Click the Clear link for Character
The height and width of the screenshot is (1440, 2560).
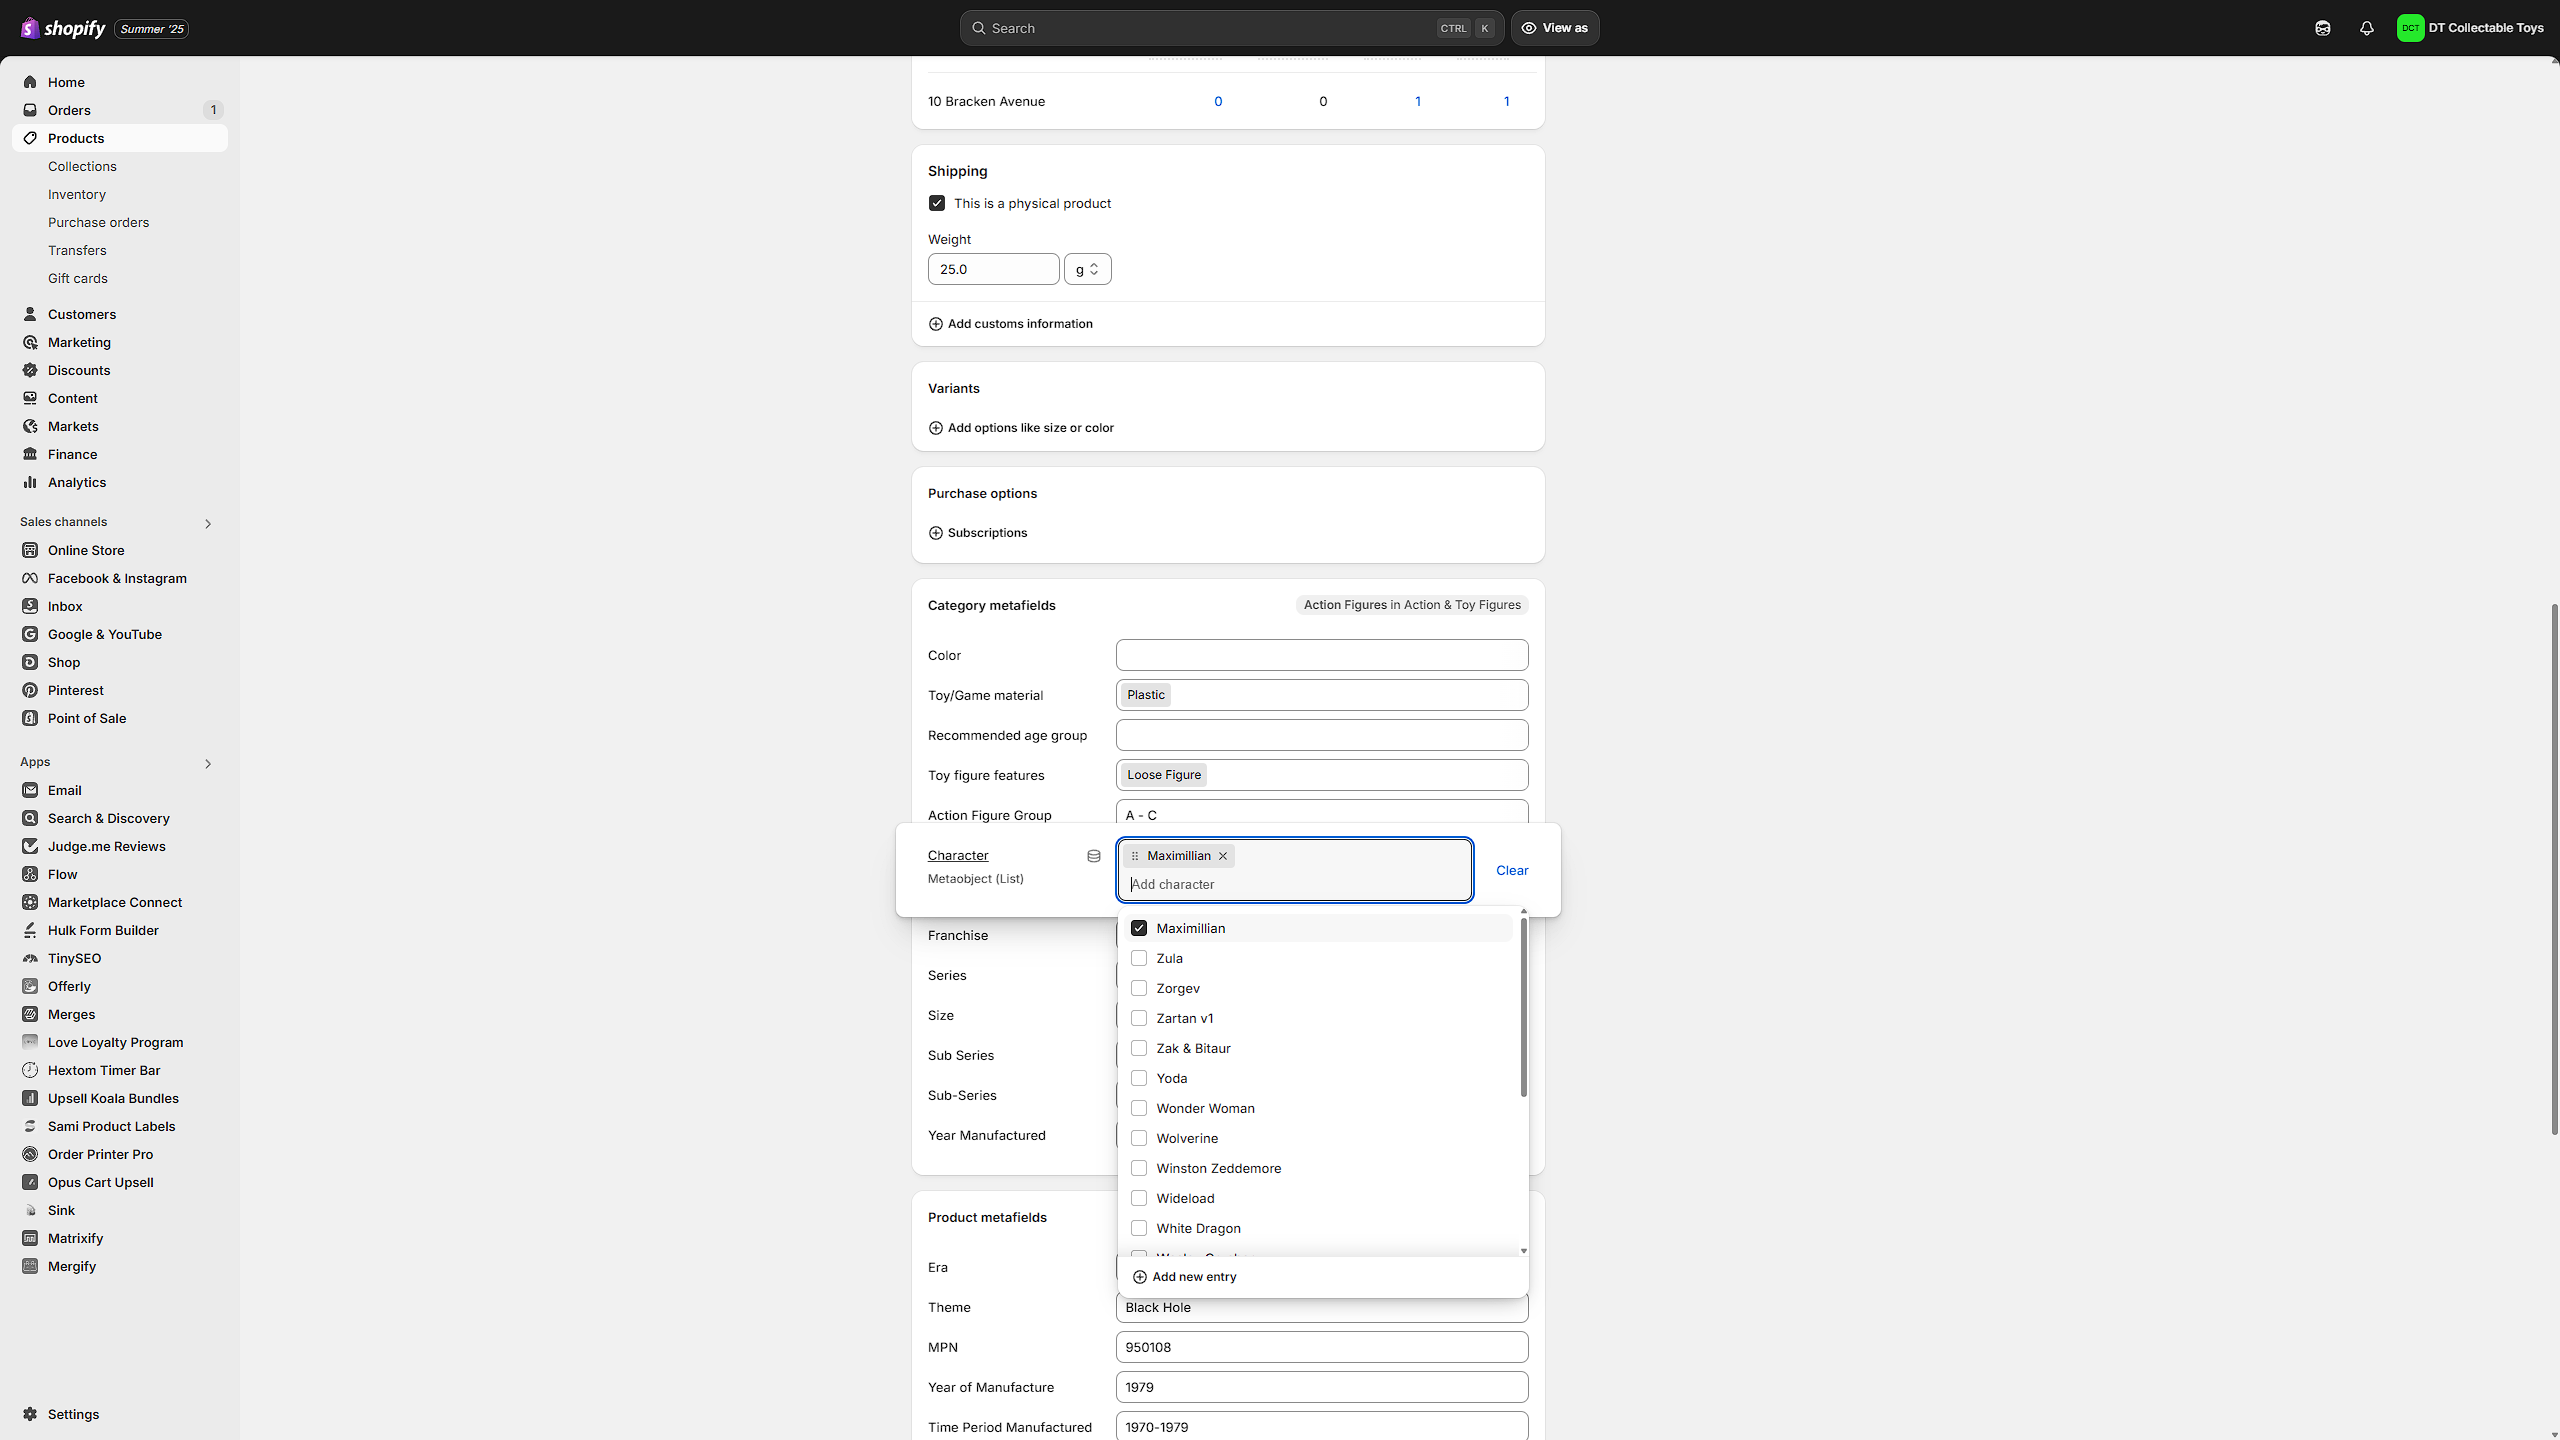(x=1512, y=870)
